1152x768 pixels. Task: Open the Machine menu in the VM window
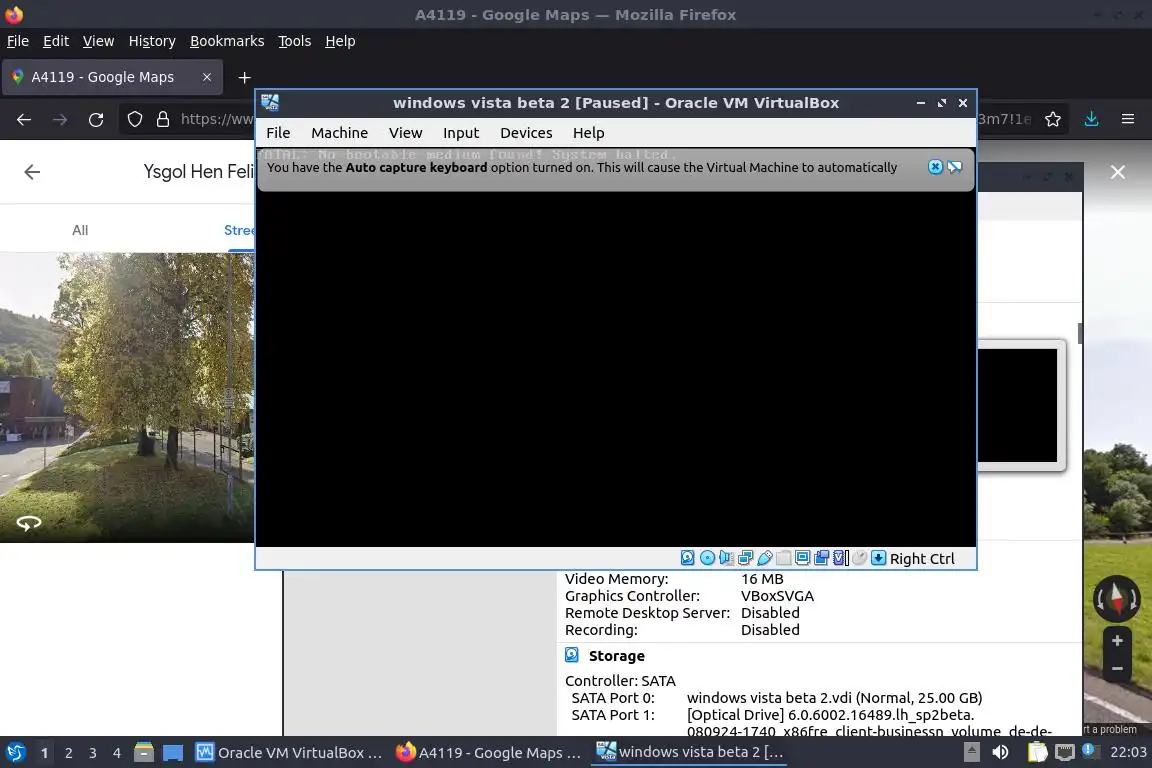coord(339,133)
